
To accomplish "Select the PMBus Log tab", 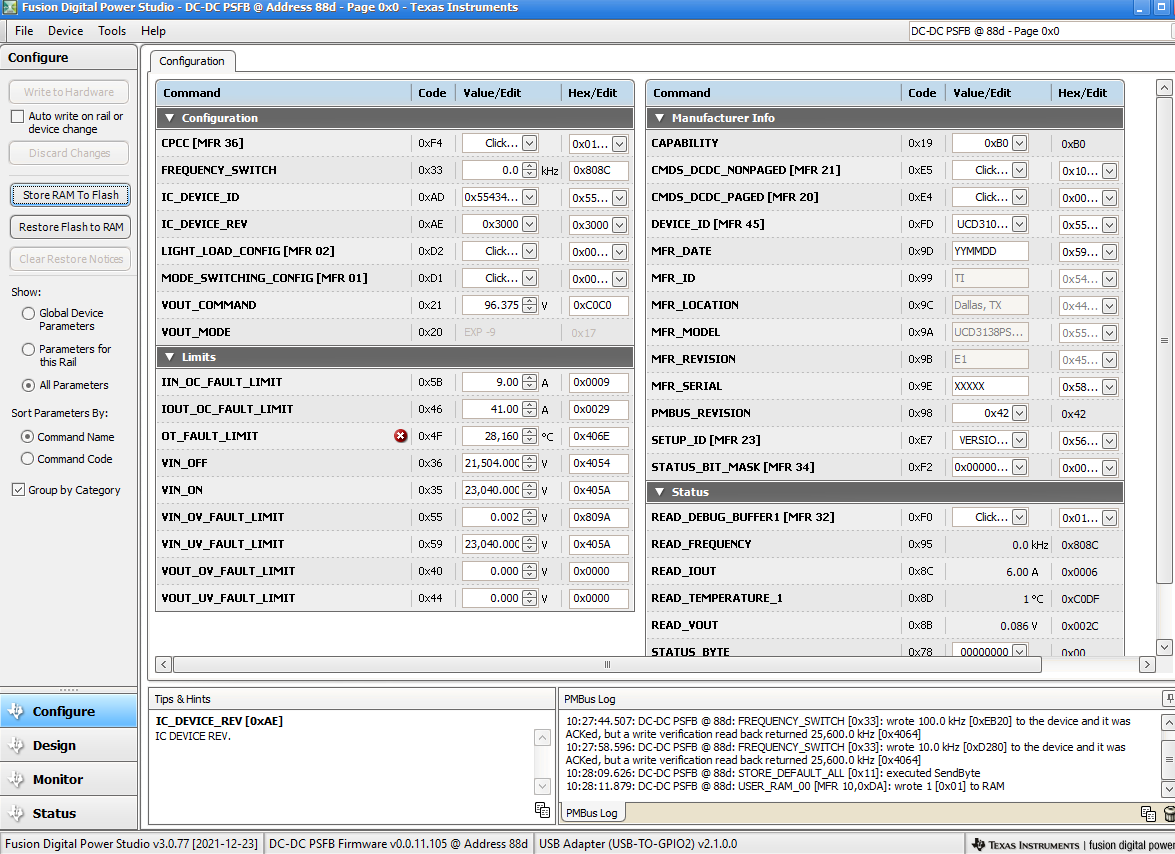I will (592, 813).
